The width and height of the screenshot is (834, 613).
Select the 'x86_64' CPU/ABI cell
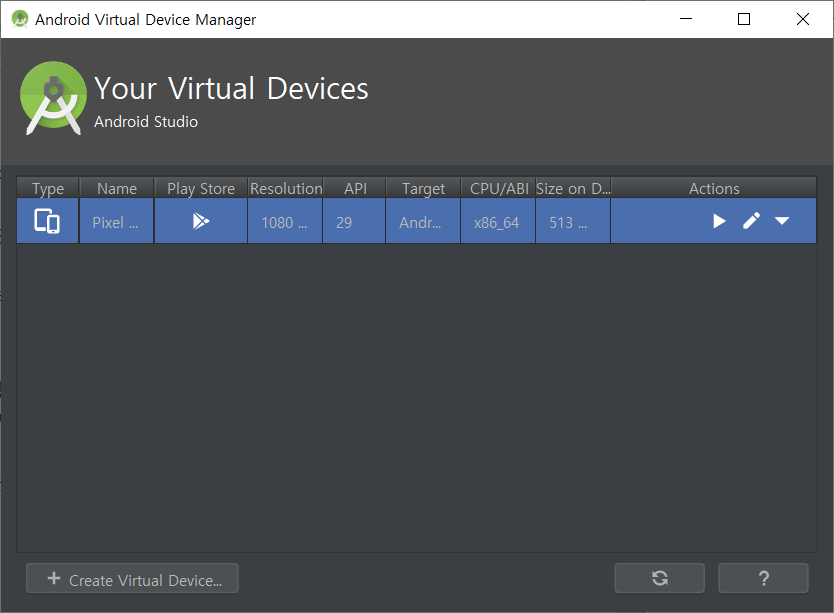click(x=498, y=221)
